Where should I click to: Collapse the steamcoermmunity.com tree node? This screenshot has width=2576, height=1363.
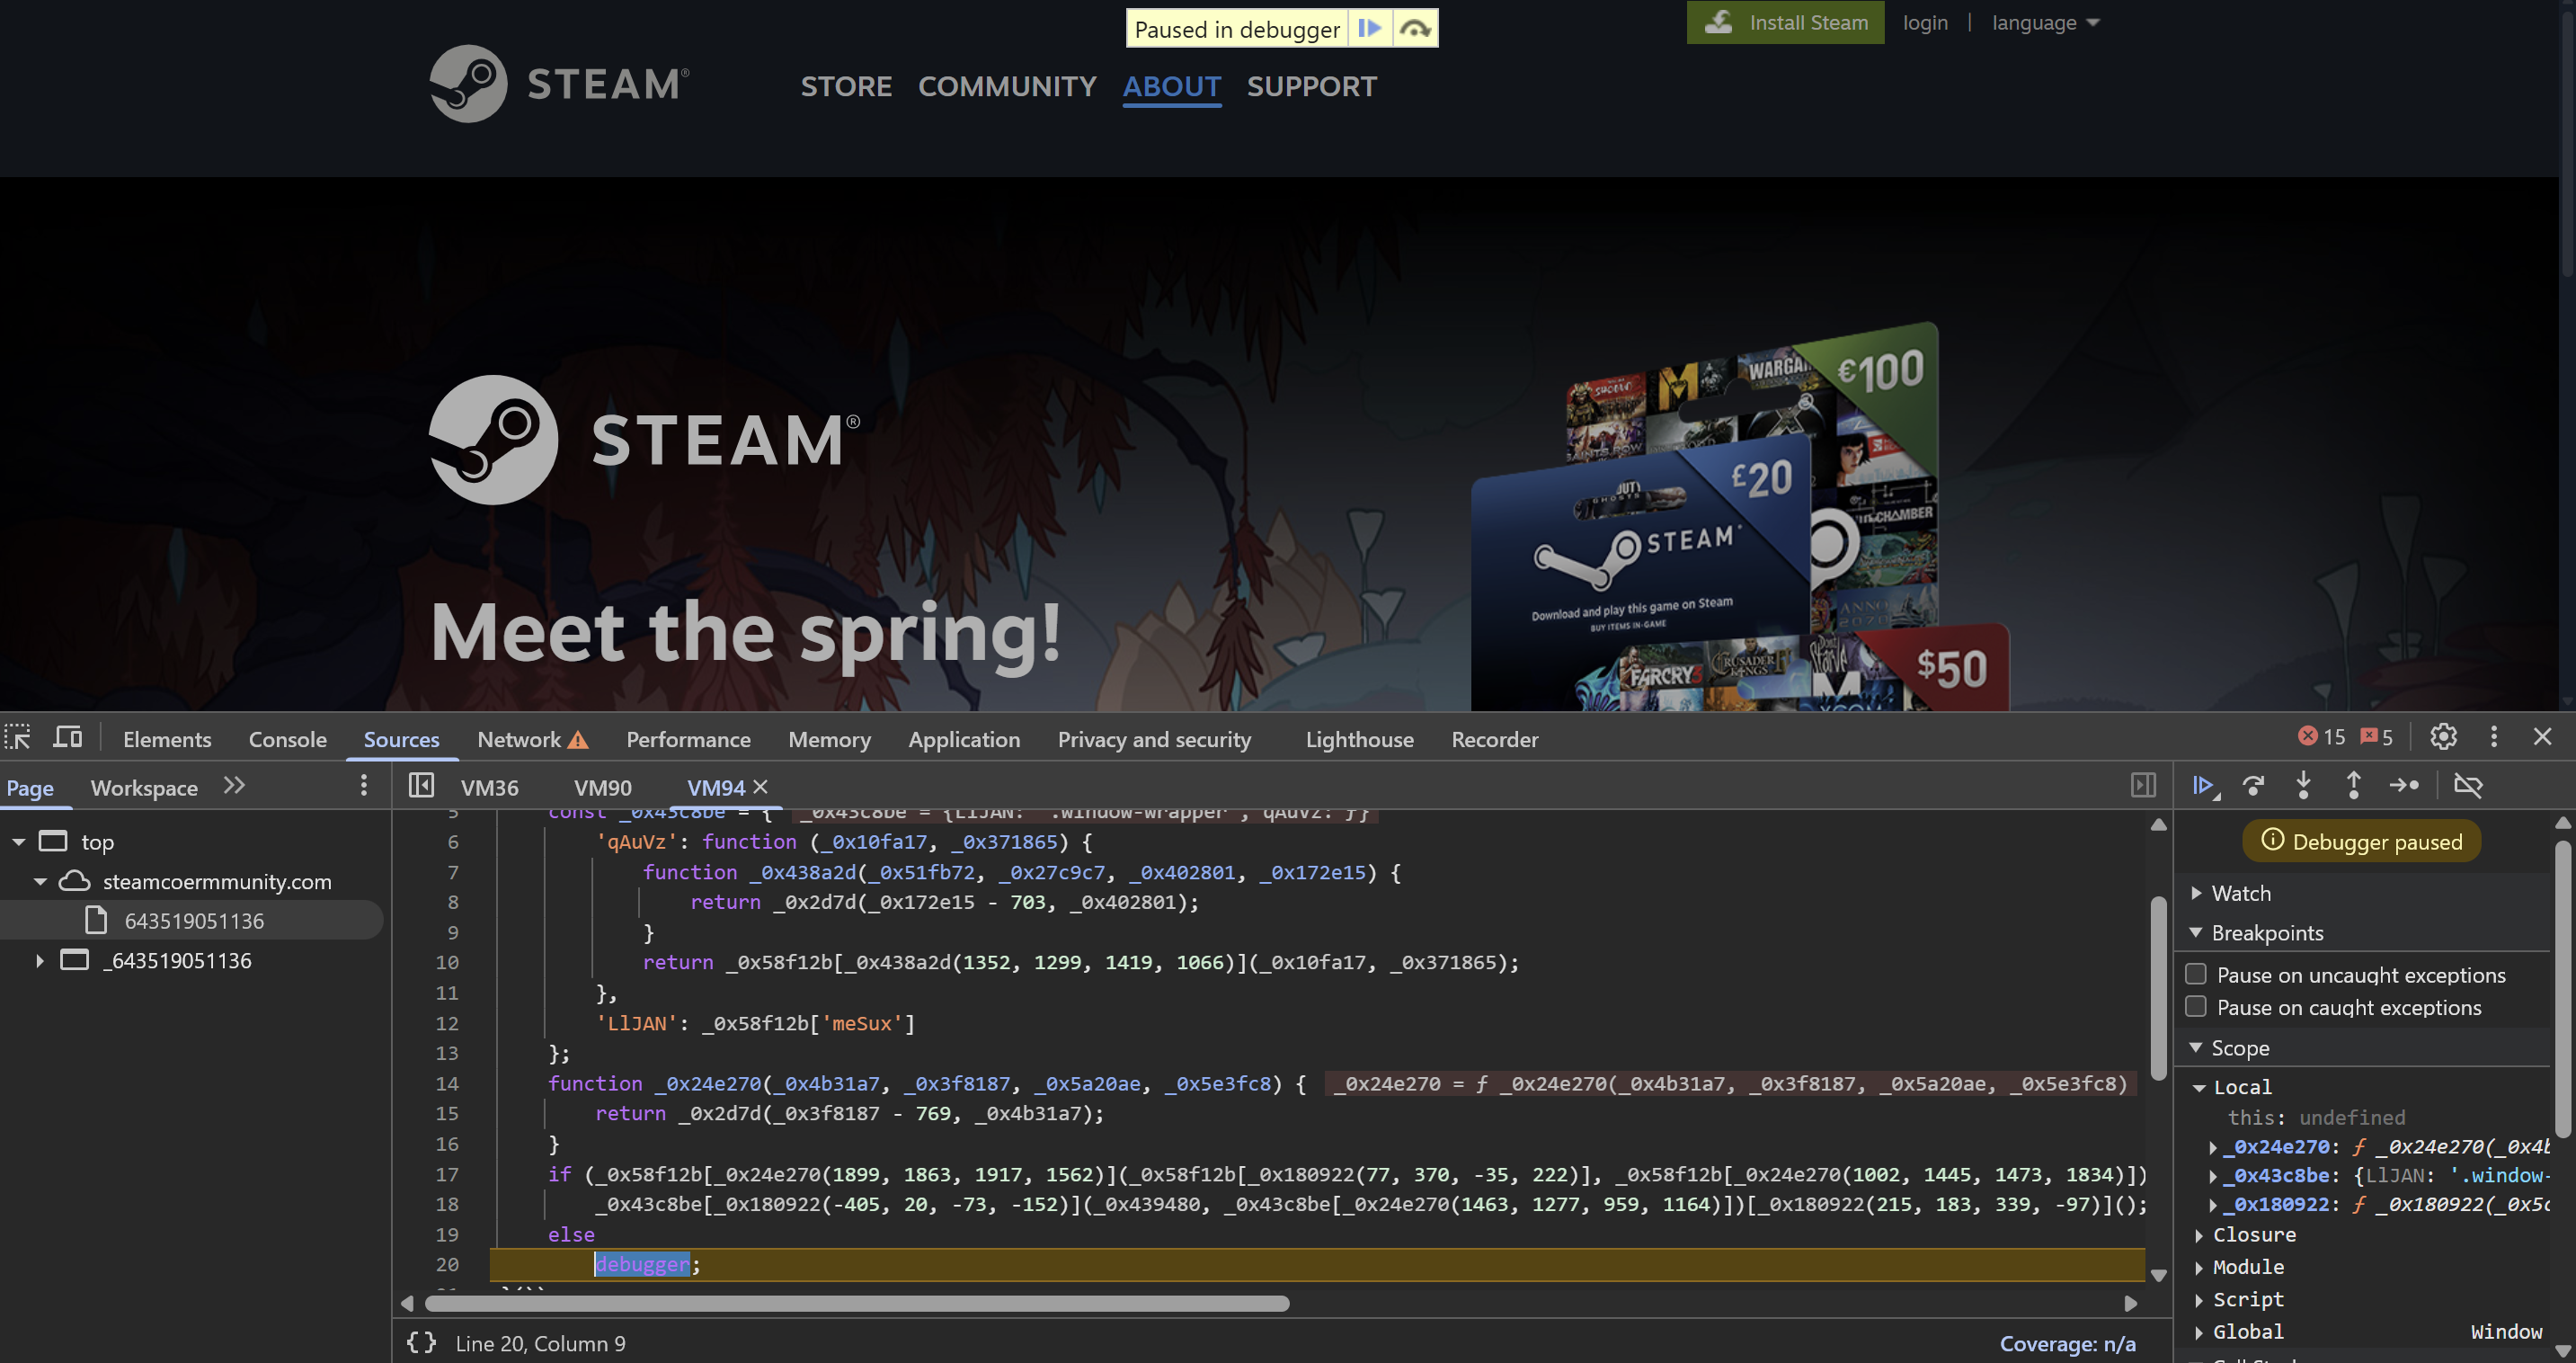coord(41,881)
